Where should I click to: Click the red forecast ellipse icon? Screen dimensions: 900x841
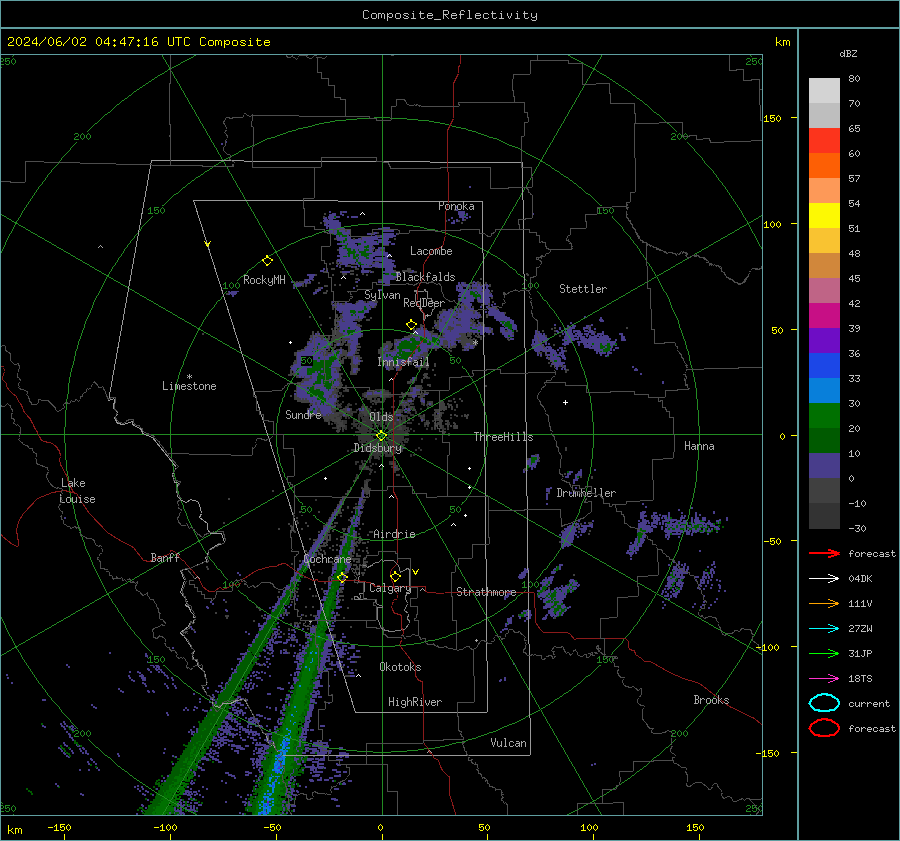(x=824, y=728)
